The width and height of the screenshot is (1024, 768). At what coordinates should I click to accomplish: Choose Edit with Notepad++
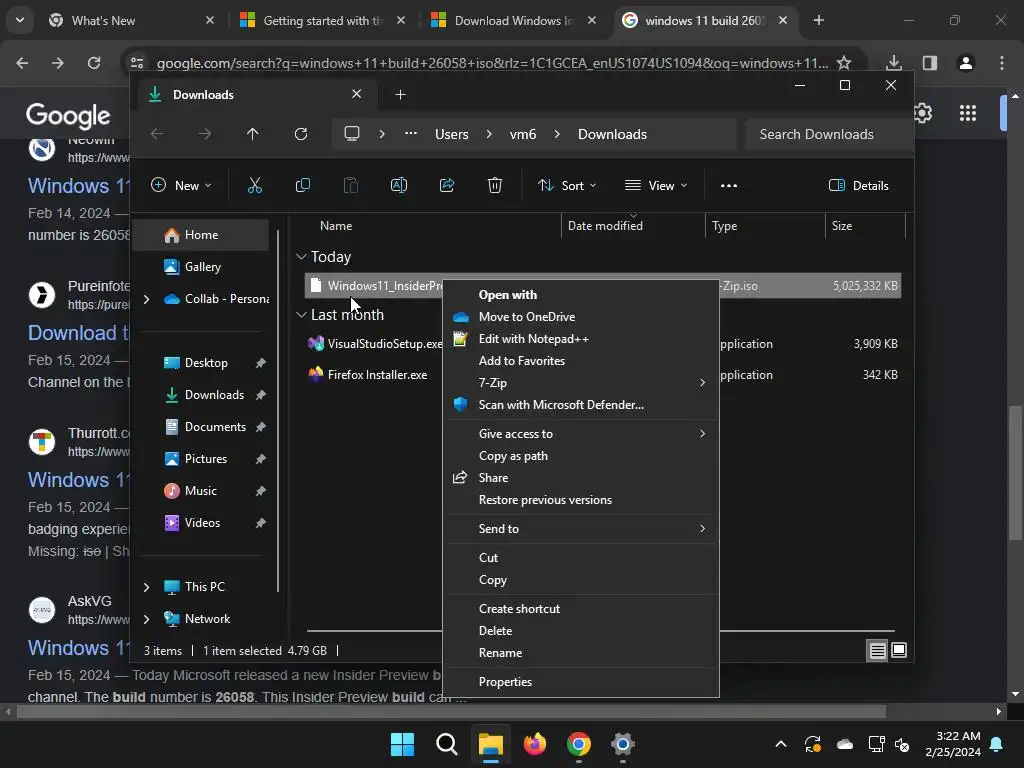(581, 339)
